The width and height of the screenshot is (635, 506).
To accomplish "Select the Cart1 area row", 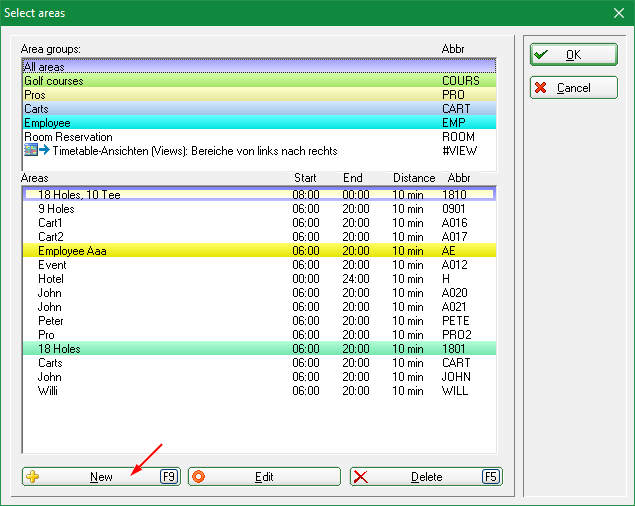I will (259, 222).
